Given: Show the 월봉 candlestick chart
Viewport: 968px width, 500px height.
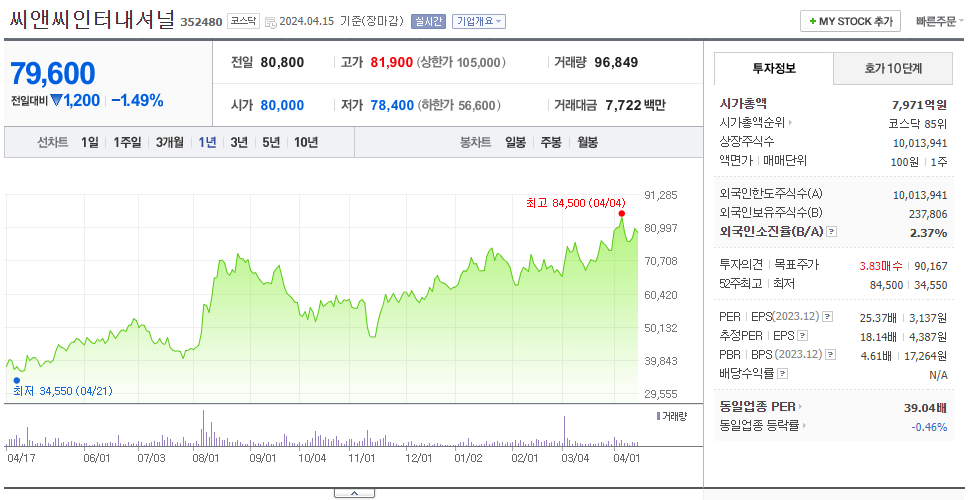Looking at the screenshot, I should coord(588,143).
